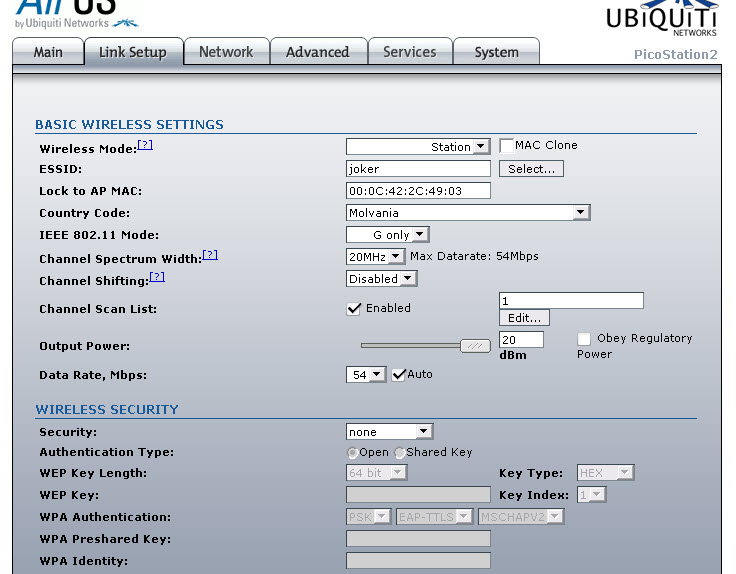The image size is (736, 574).
Task: Click the Max Datarate: 54Mbps text
Action: 474,256
